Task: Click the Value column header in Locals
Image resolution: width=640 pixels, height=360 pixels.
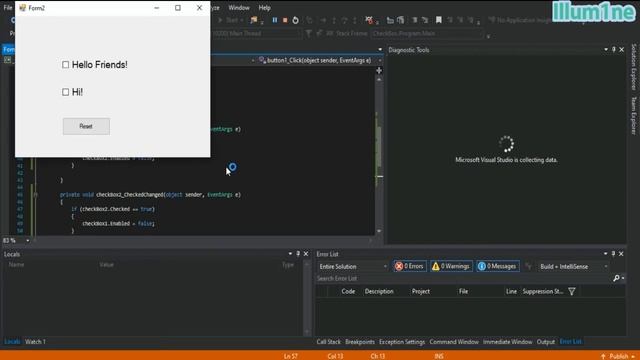Action: pos(107,264)
